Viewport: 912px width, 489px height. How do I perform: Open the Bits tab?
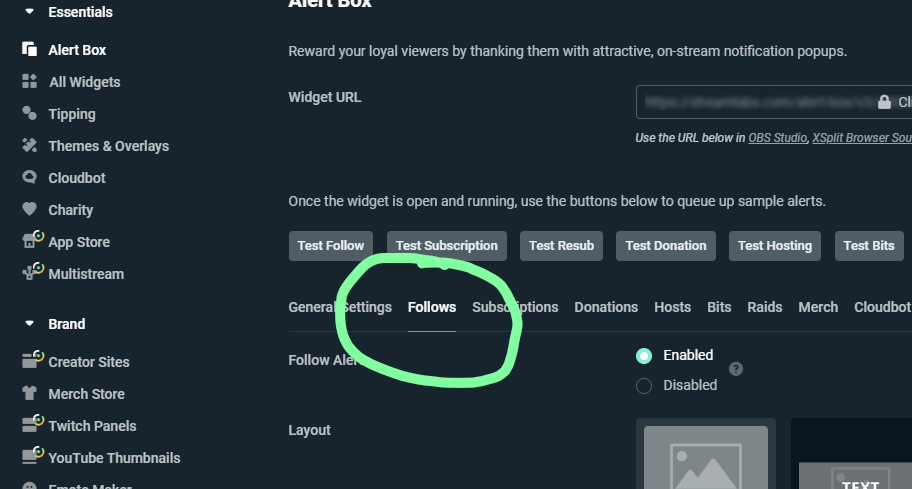[x=719, y=307]
